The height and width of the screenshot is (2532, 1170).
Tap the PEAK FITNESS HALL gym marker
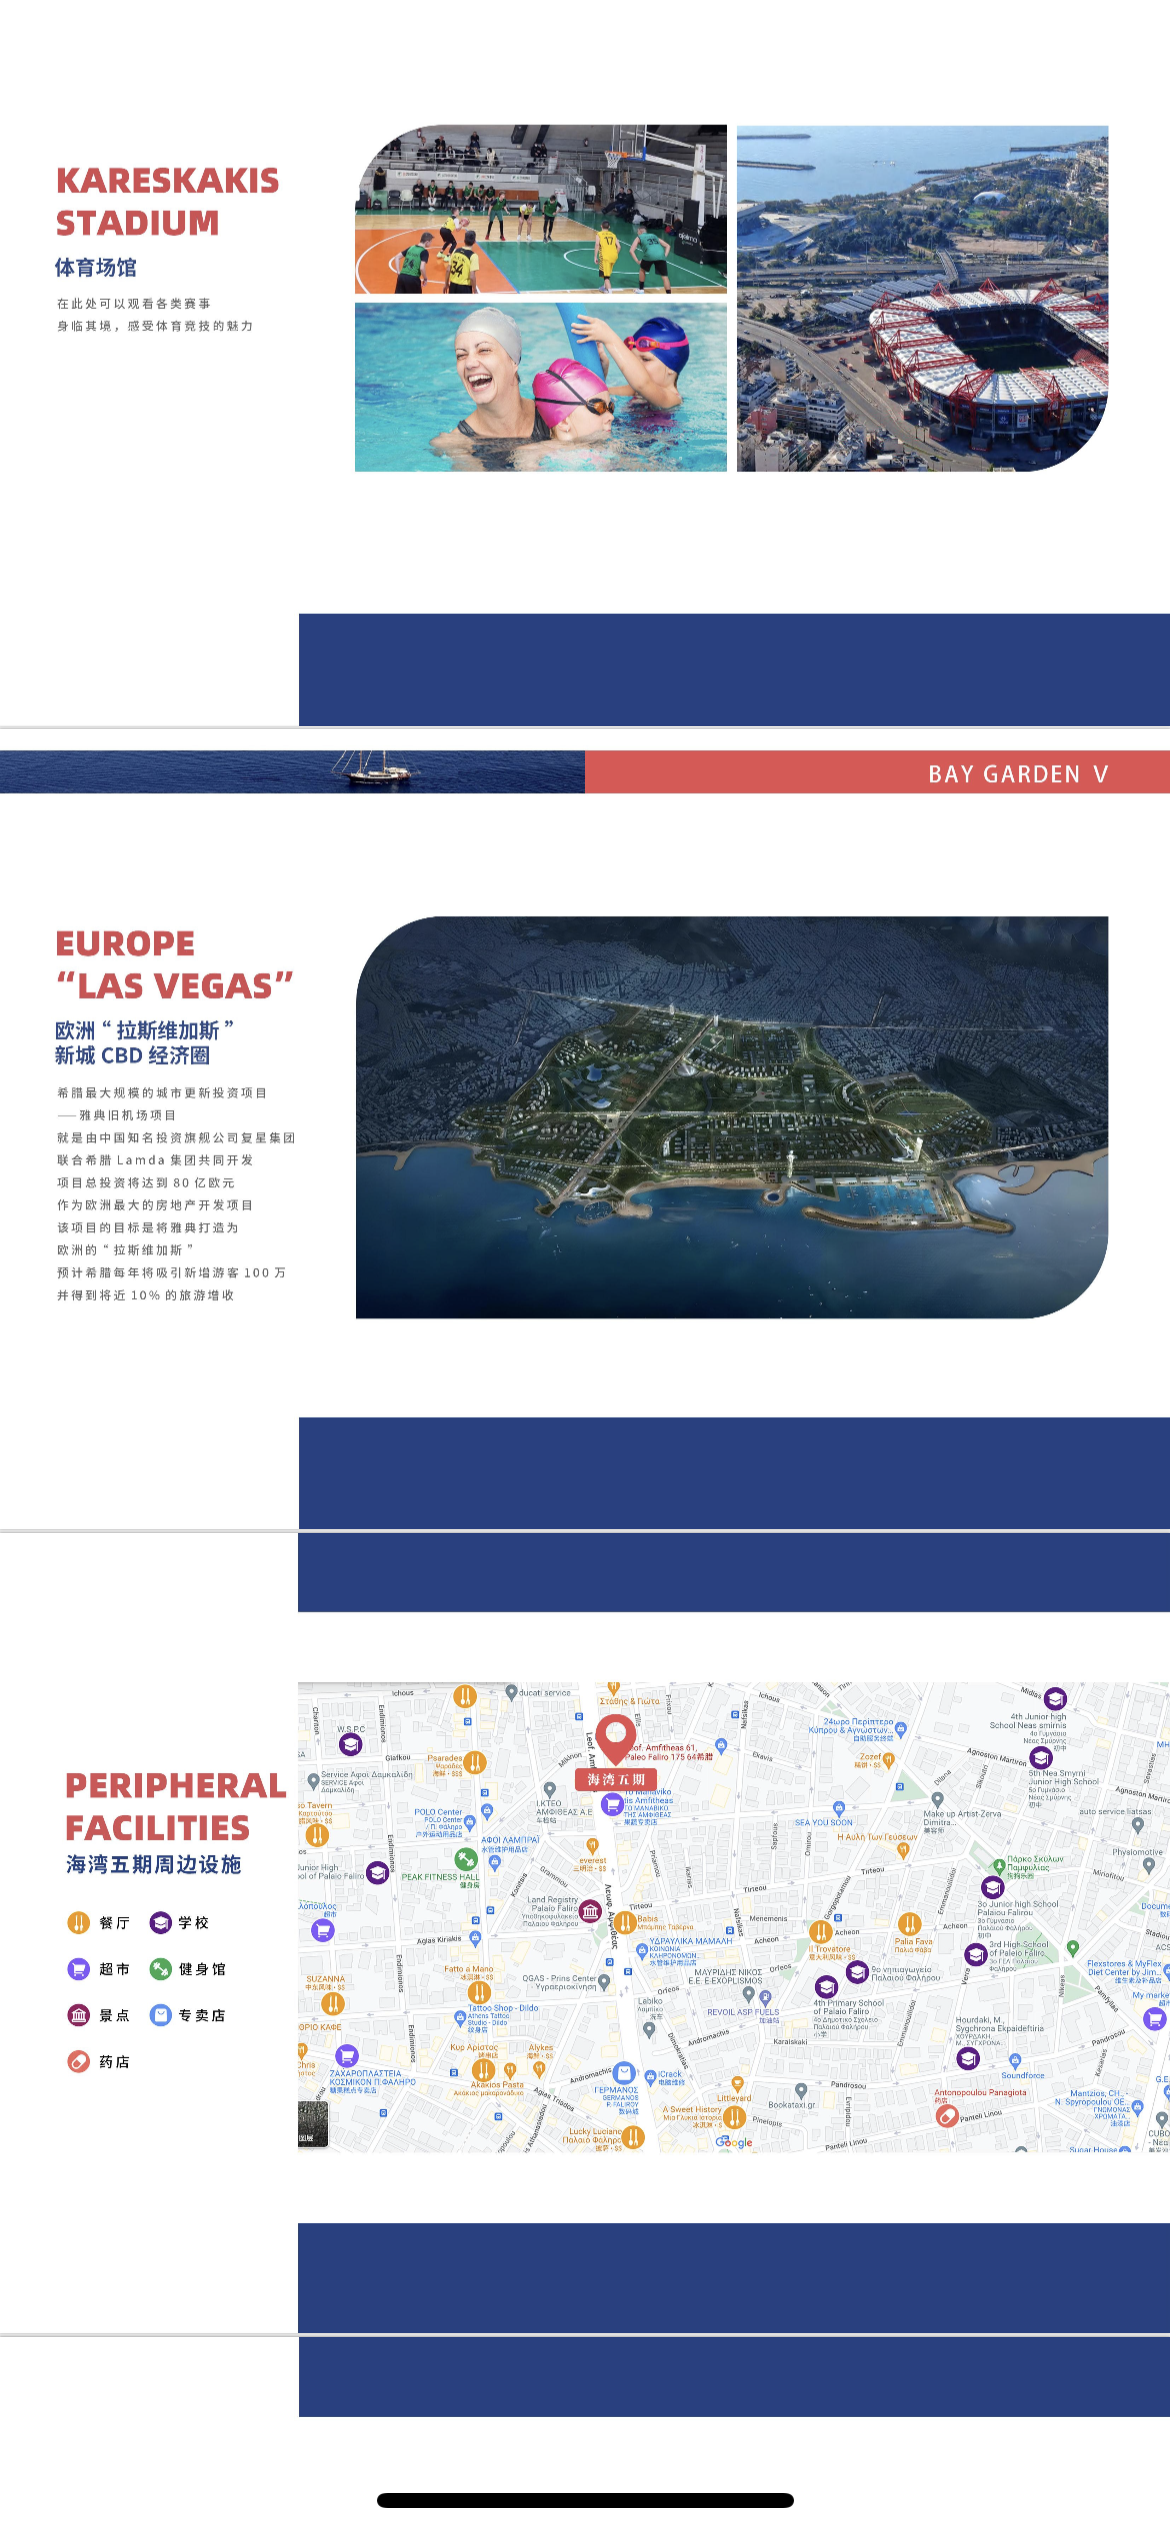[465, 1859]
